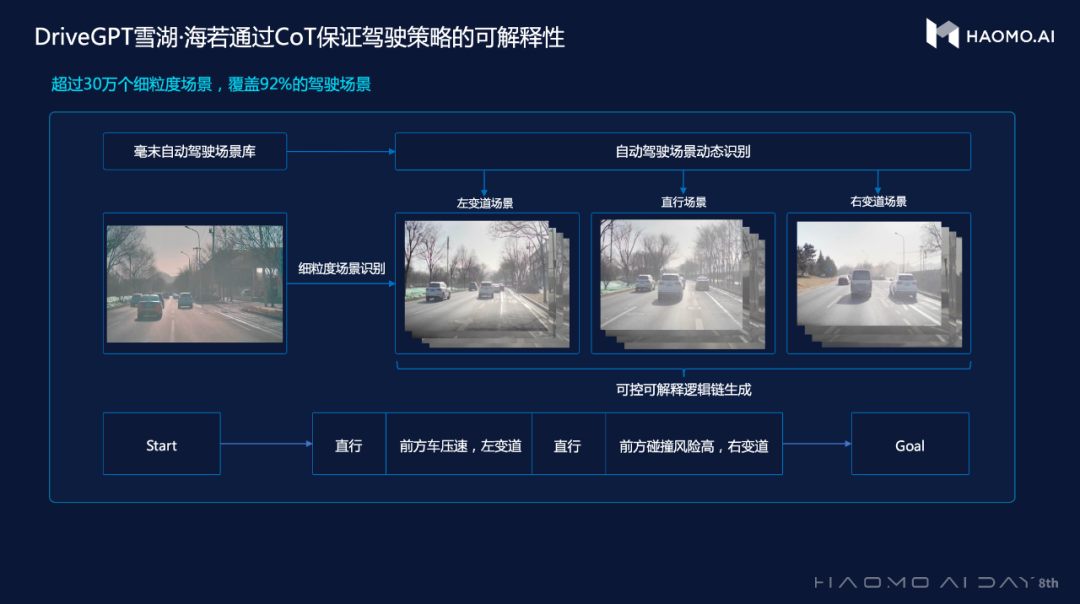The width and height of the screenshot is (1080, 604).
Task: Click the 可控可解释逻辑链生成 caption
Action: point(683,390)
